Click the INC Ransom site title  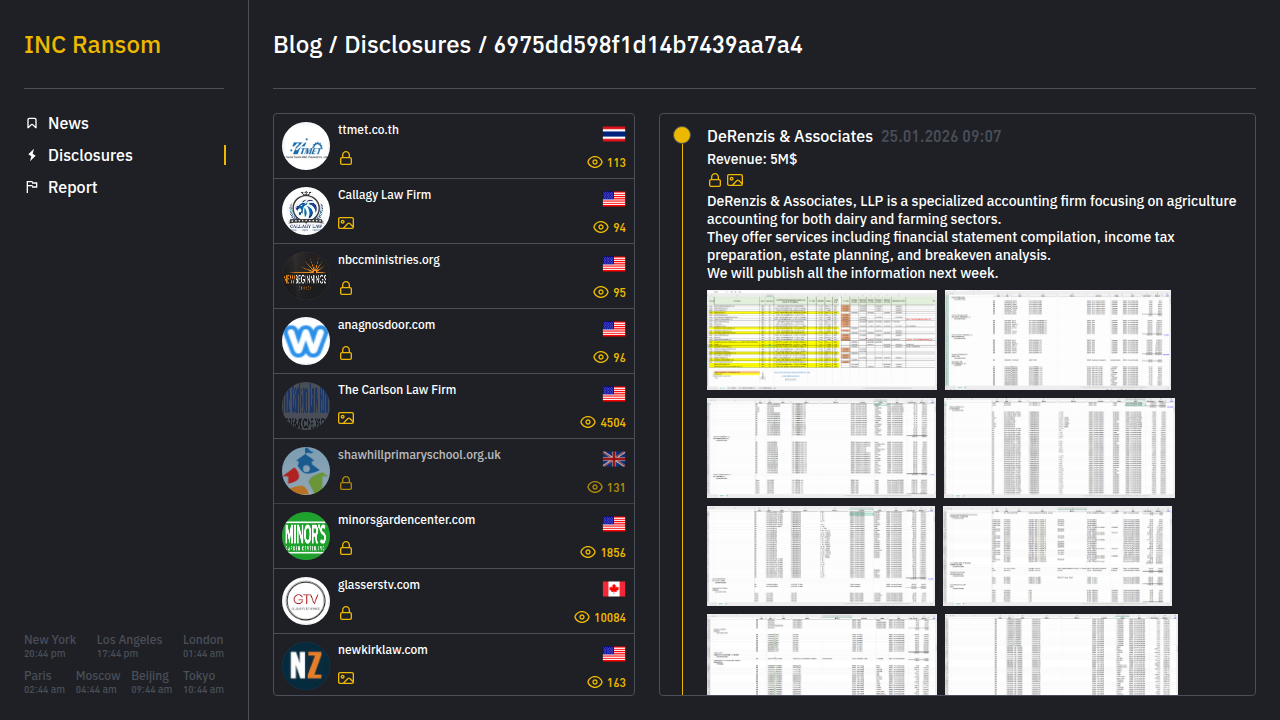tap(92, 45)
